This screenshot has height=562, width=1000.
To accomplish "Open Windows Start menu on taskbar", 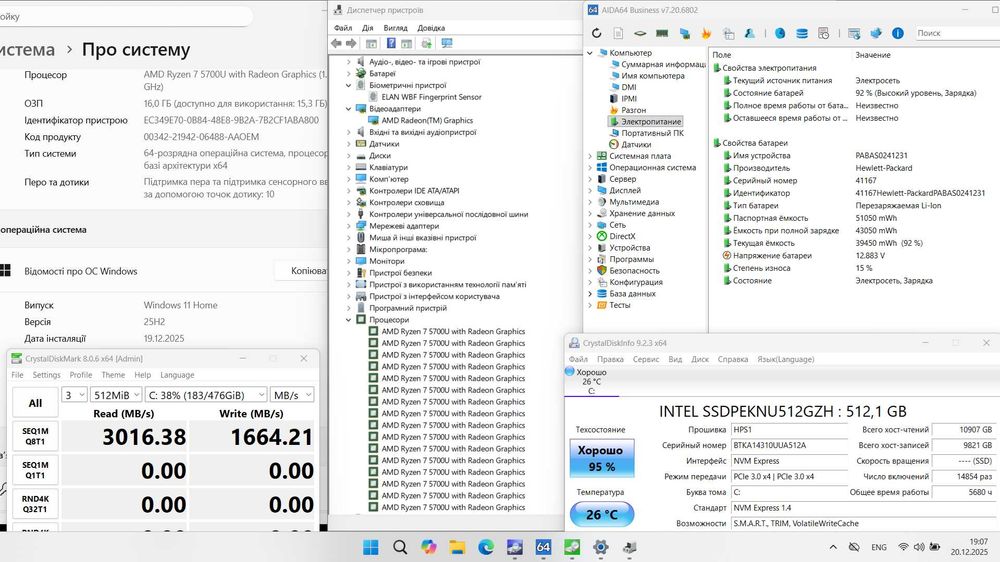I will click(370, 547).
